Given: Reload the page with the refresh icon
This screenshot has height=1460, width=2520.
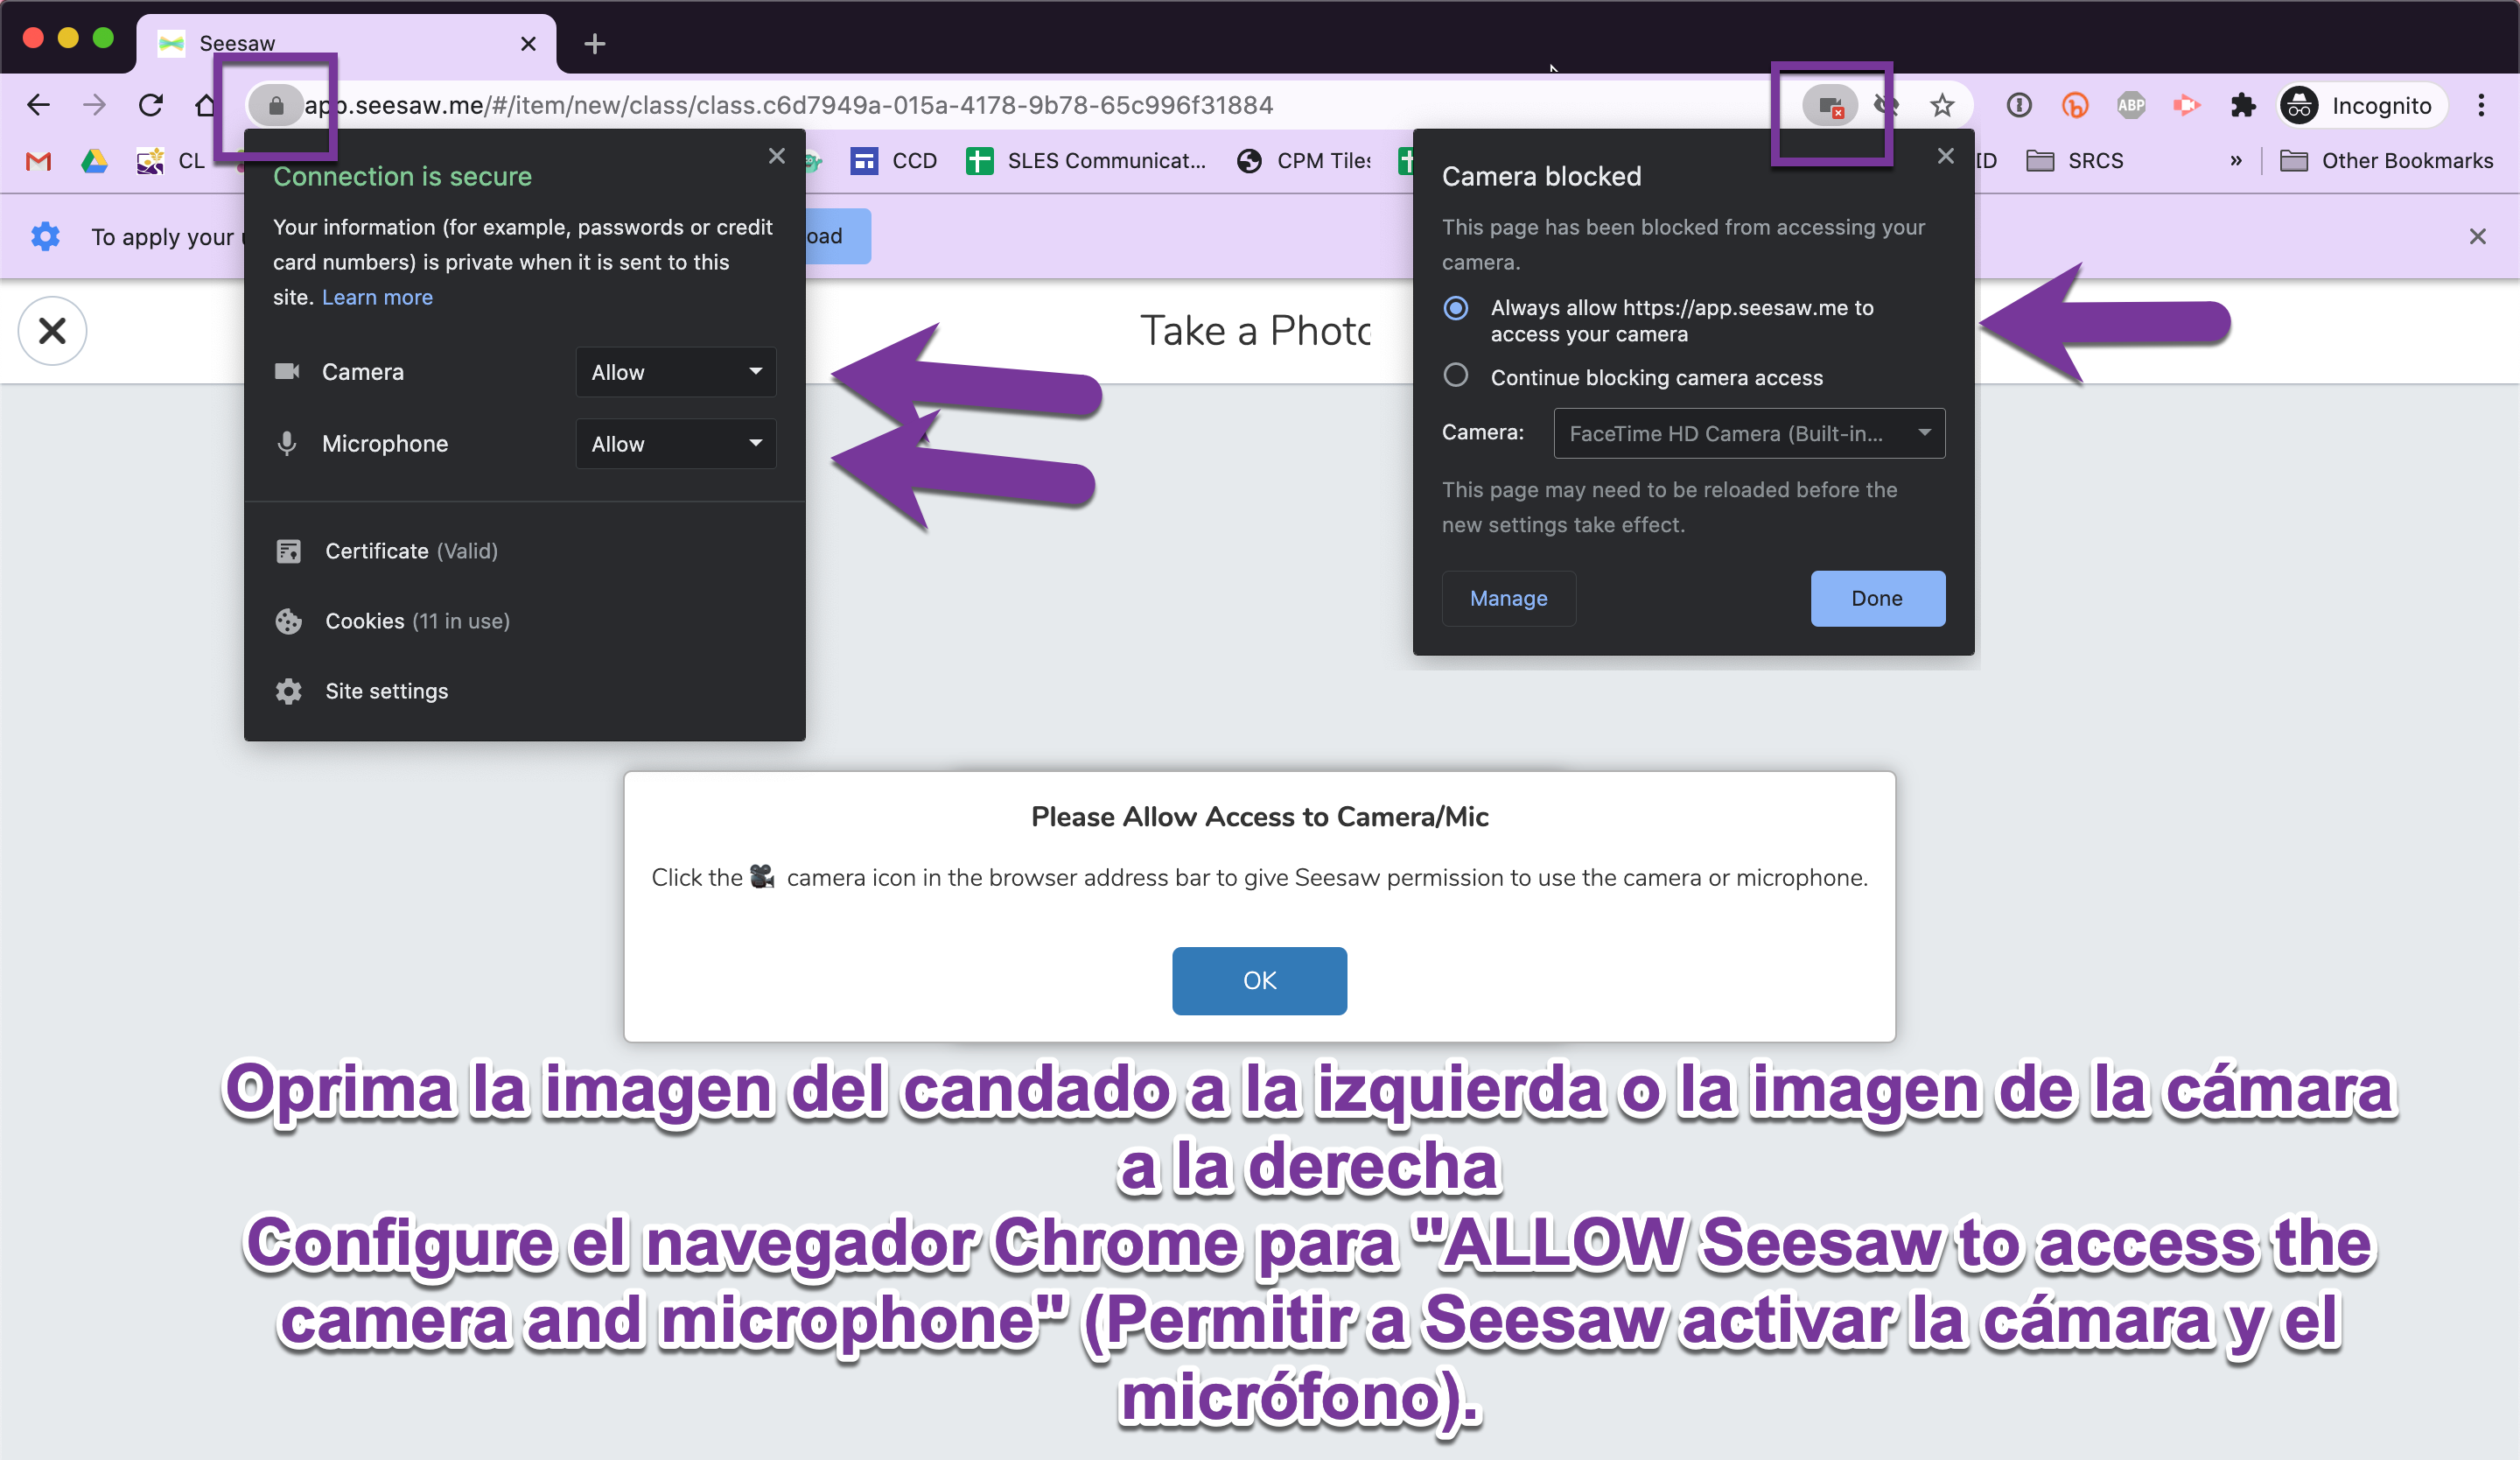Looking at the screenshot, I should [x=150, y=105].
